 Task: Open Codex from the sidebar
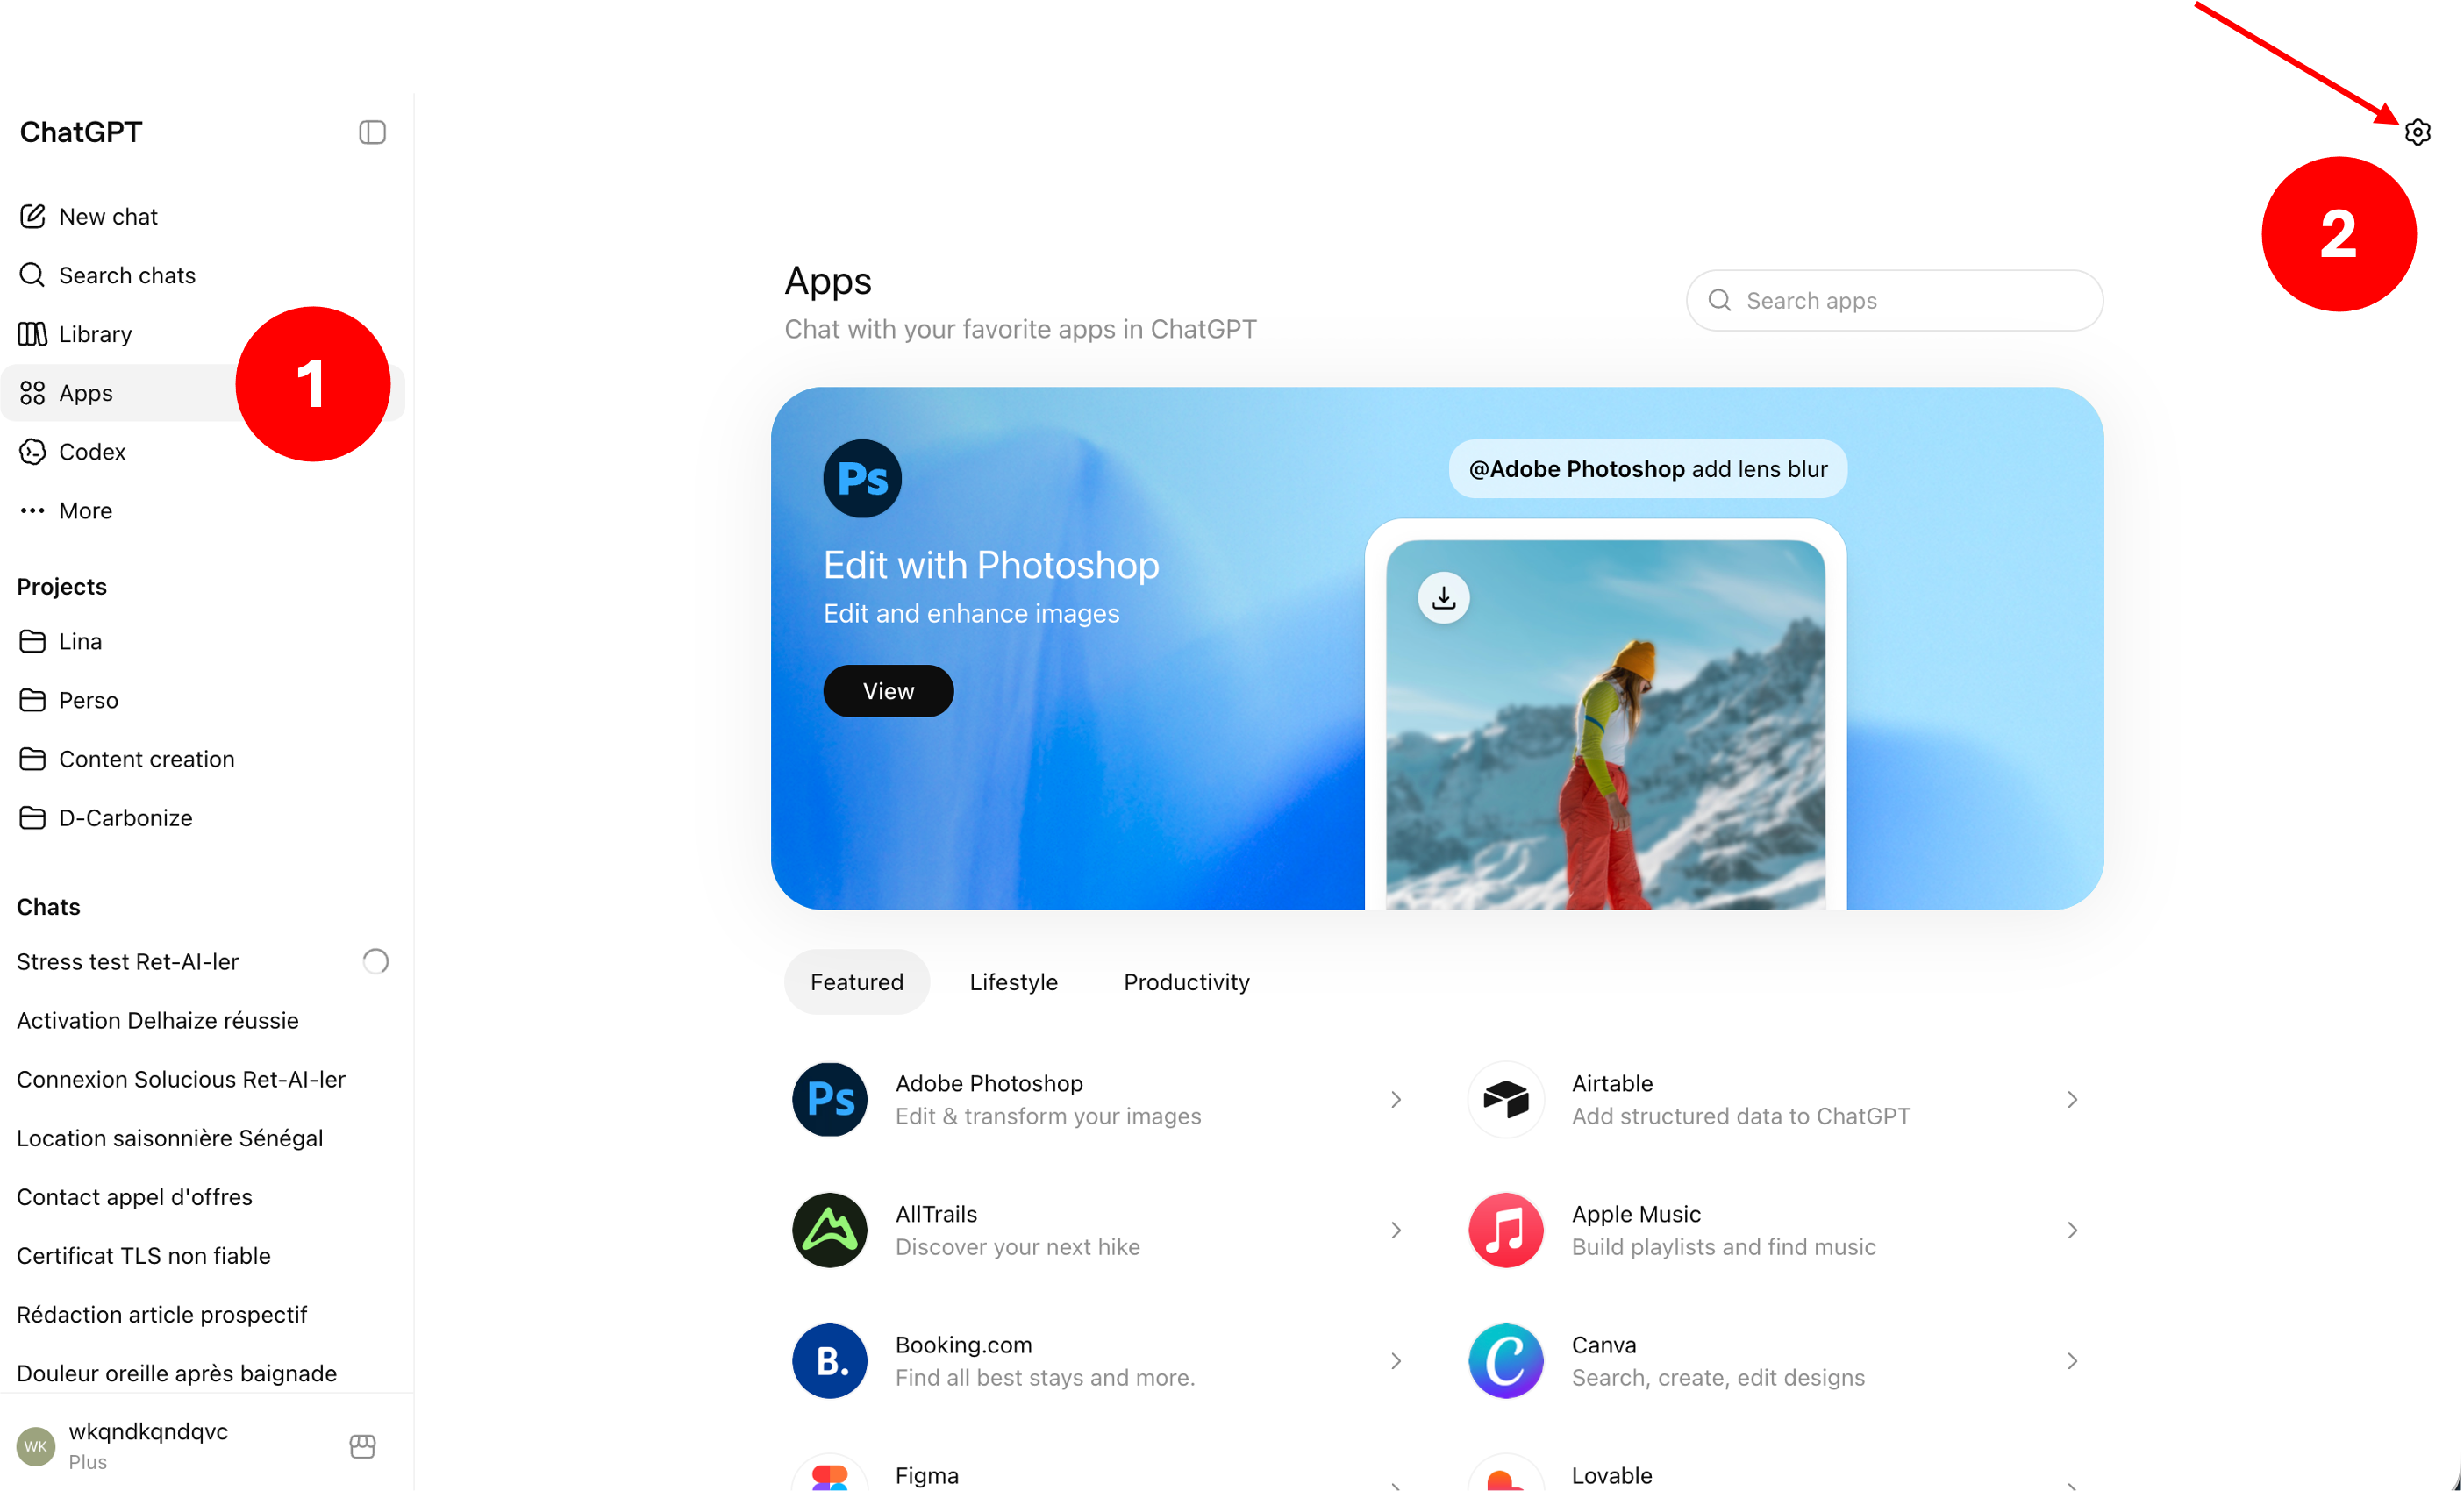click(x=203, y=452)
